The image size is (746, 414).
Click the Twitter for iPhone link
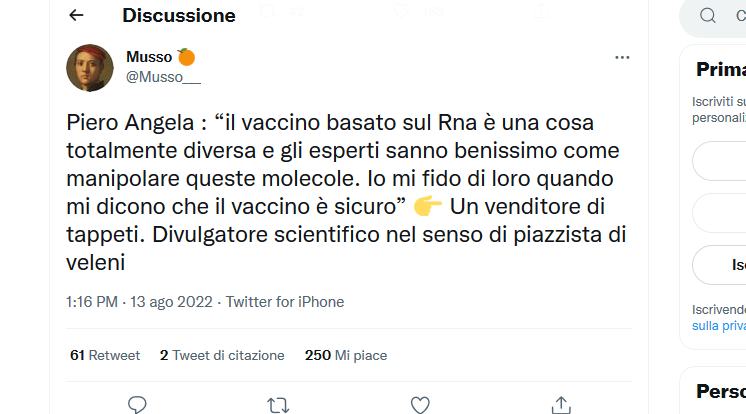pos(285,302)
